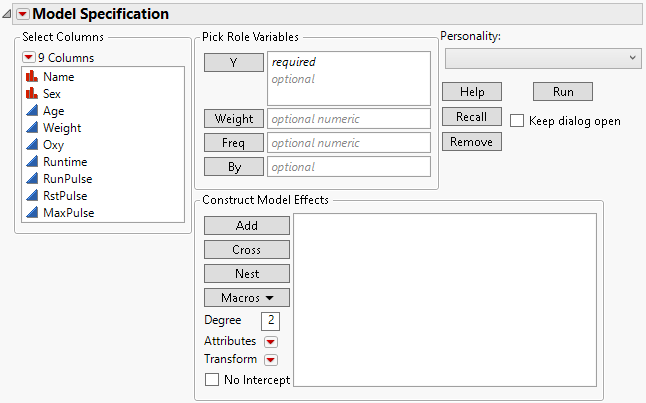Click the Run button

coord(563,91)
